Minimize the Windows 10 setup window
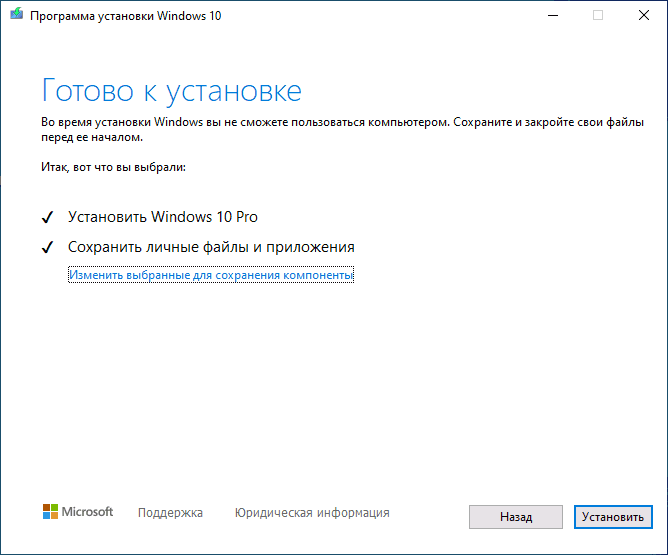Image resolution: width=668 pixels, height=555 pixels. (x=553, y=15)
